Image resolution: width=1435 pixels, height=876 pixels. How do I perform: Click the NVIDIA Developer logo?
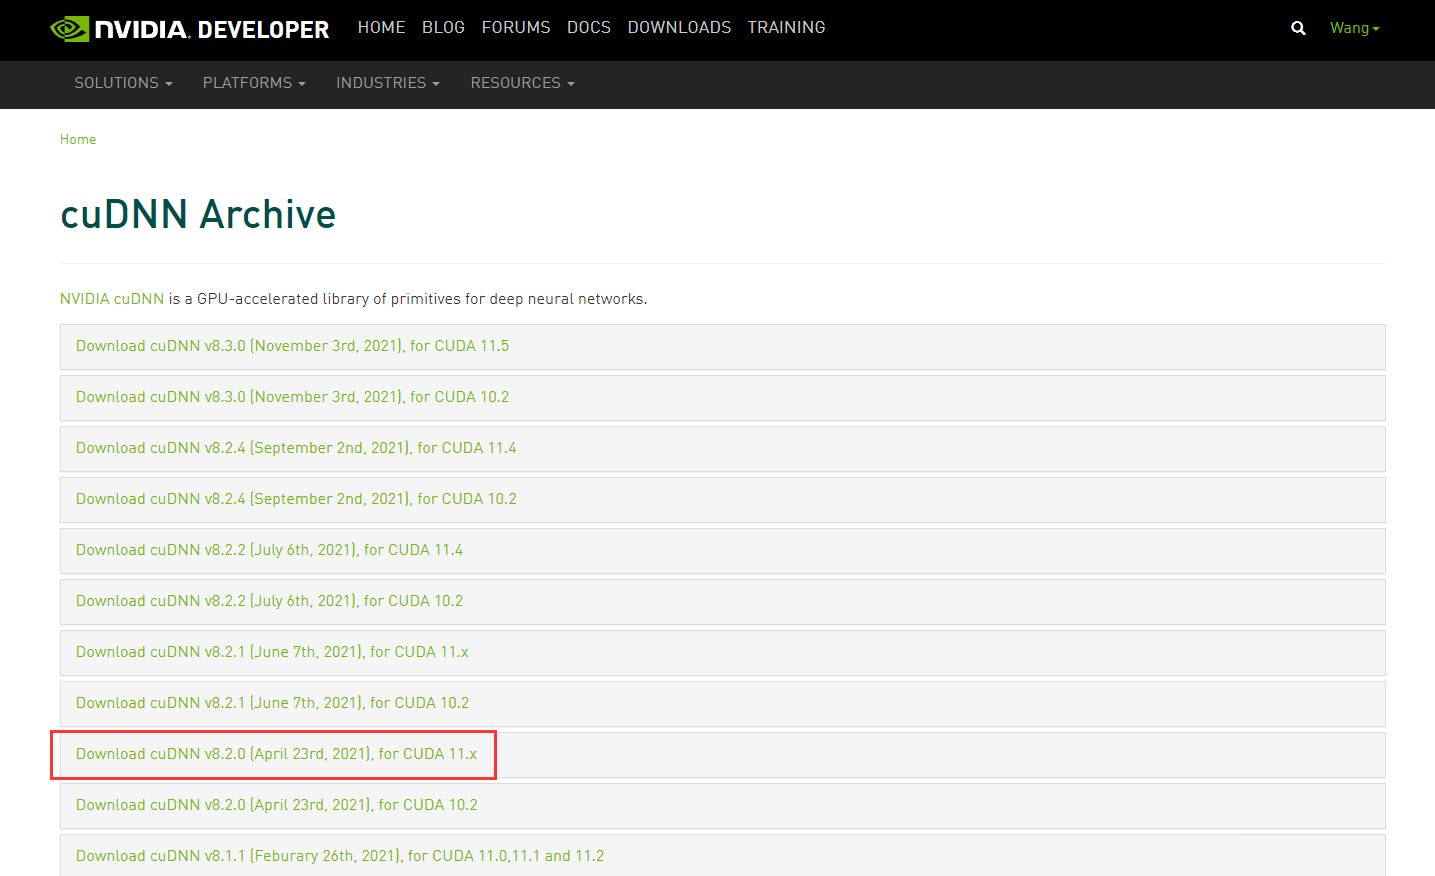click(190, 29)
